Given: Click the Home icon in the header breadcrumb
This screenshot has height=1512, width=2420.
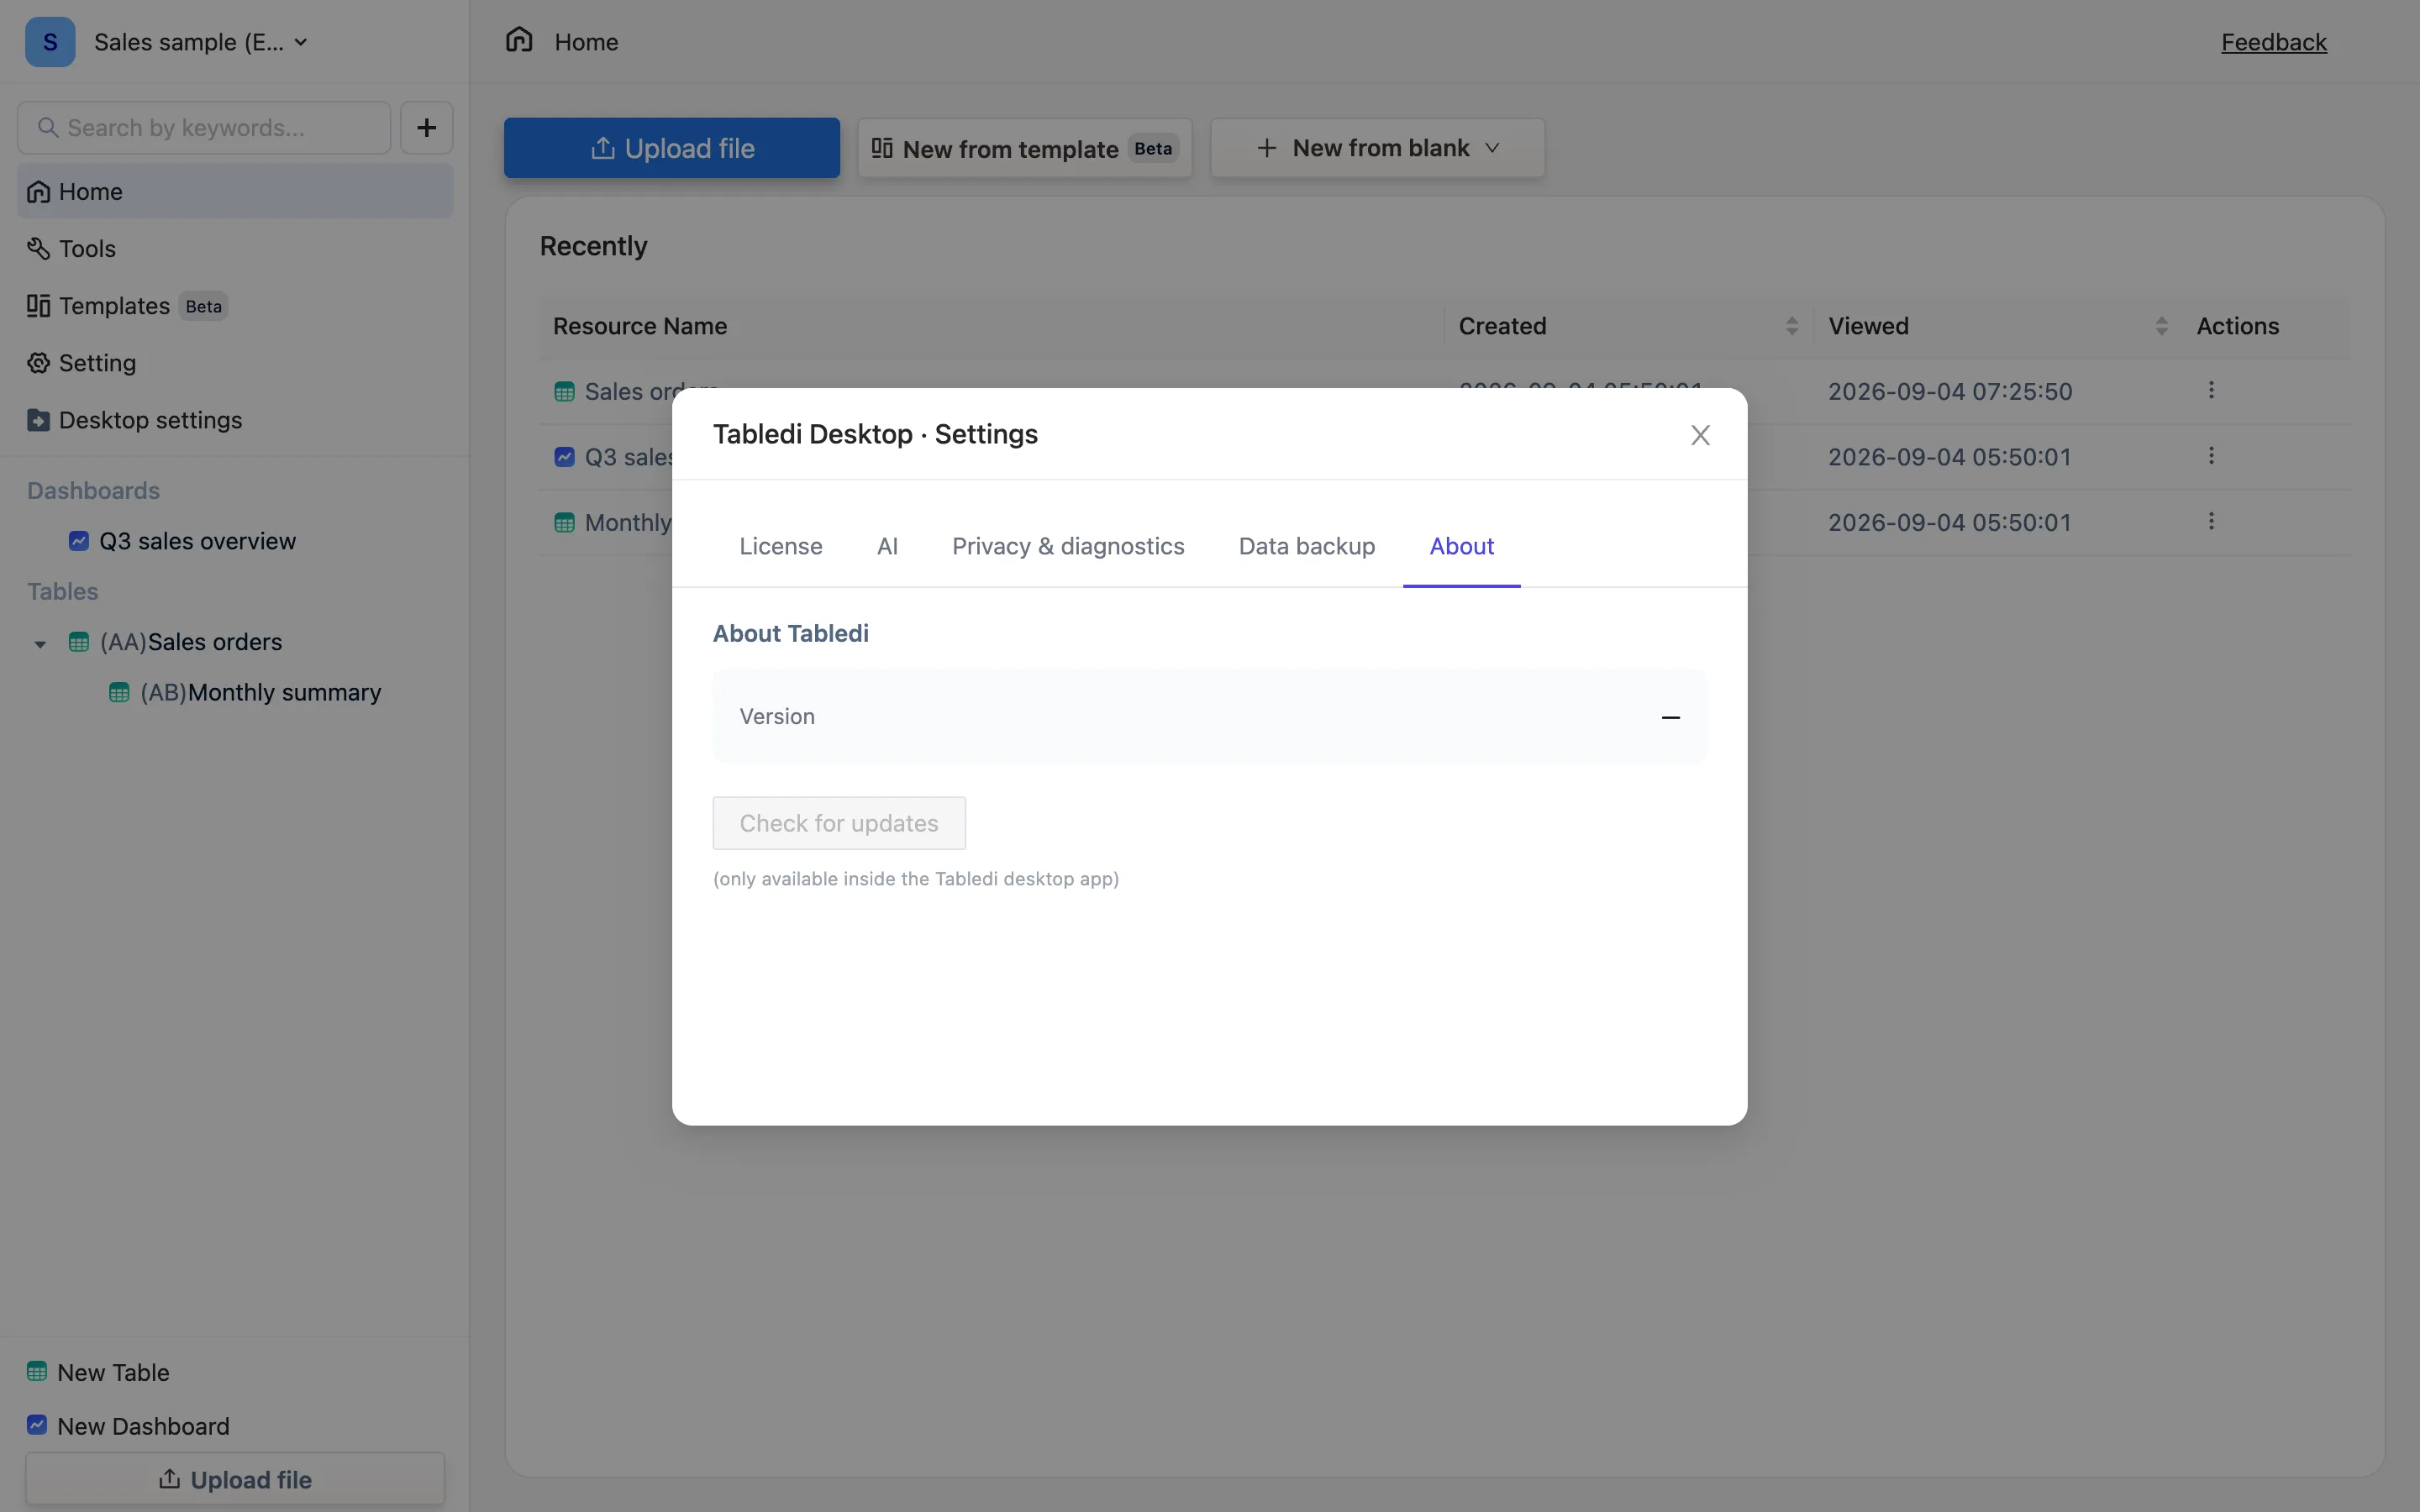Looking at the screenshot, I should coord(519,40).
